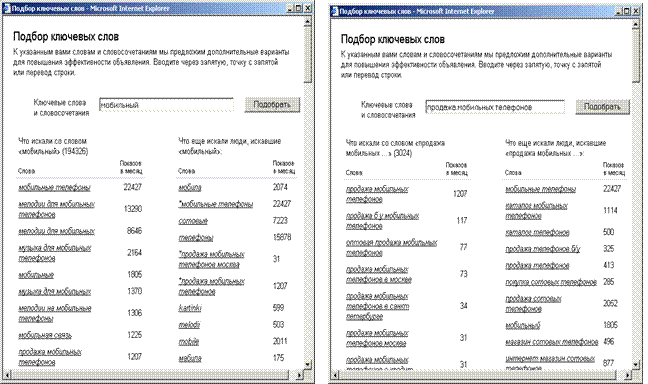
Task: Open мелодии на мобильные телефоны link (1306)
Action: click(55, 313)
